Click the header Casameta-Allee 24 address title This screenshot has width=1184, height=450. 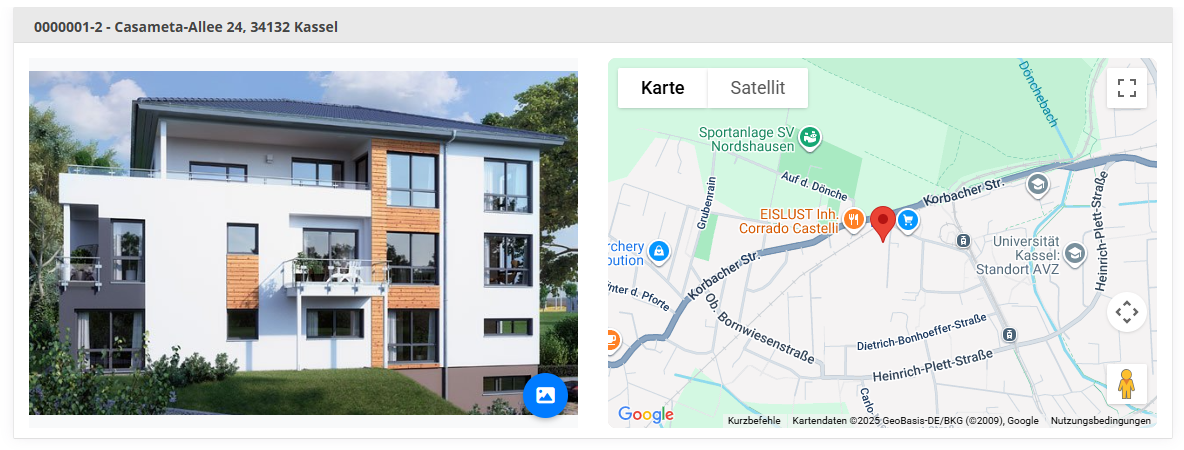186,27
